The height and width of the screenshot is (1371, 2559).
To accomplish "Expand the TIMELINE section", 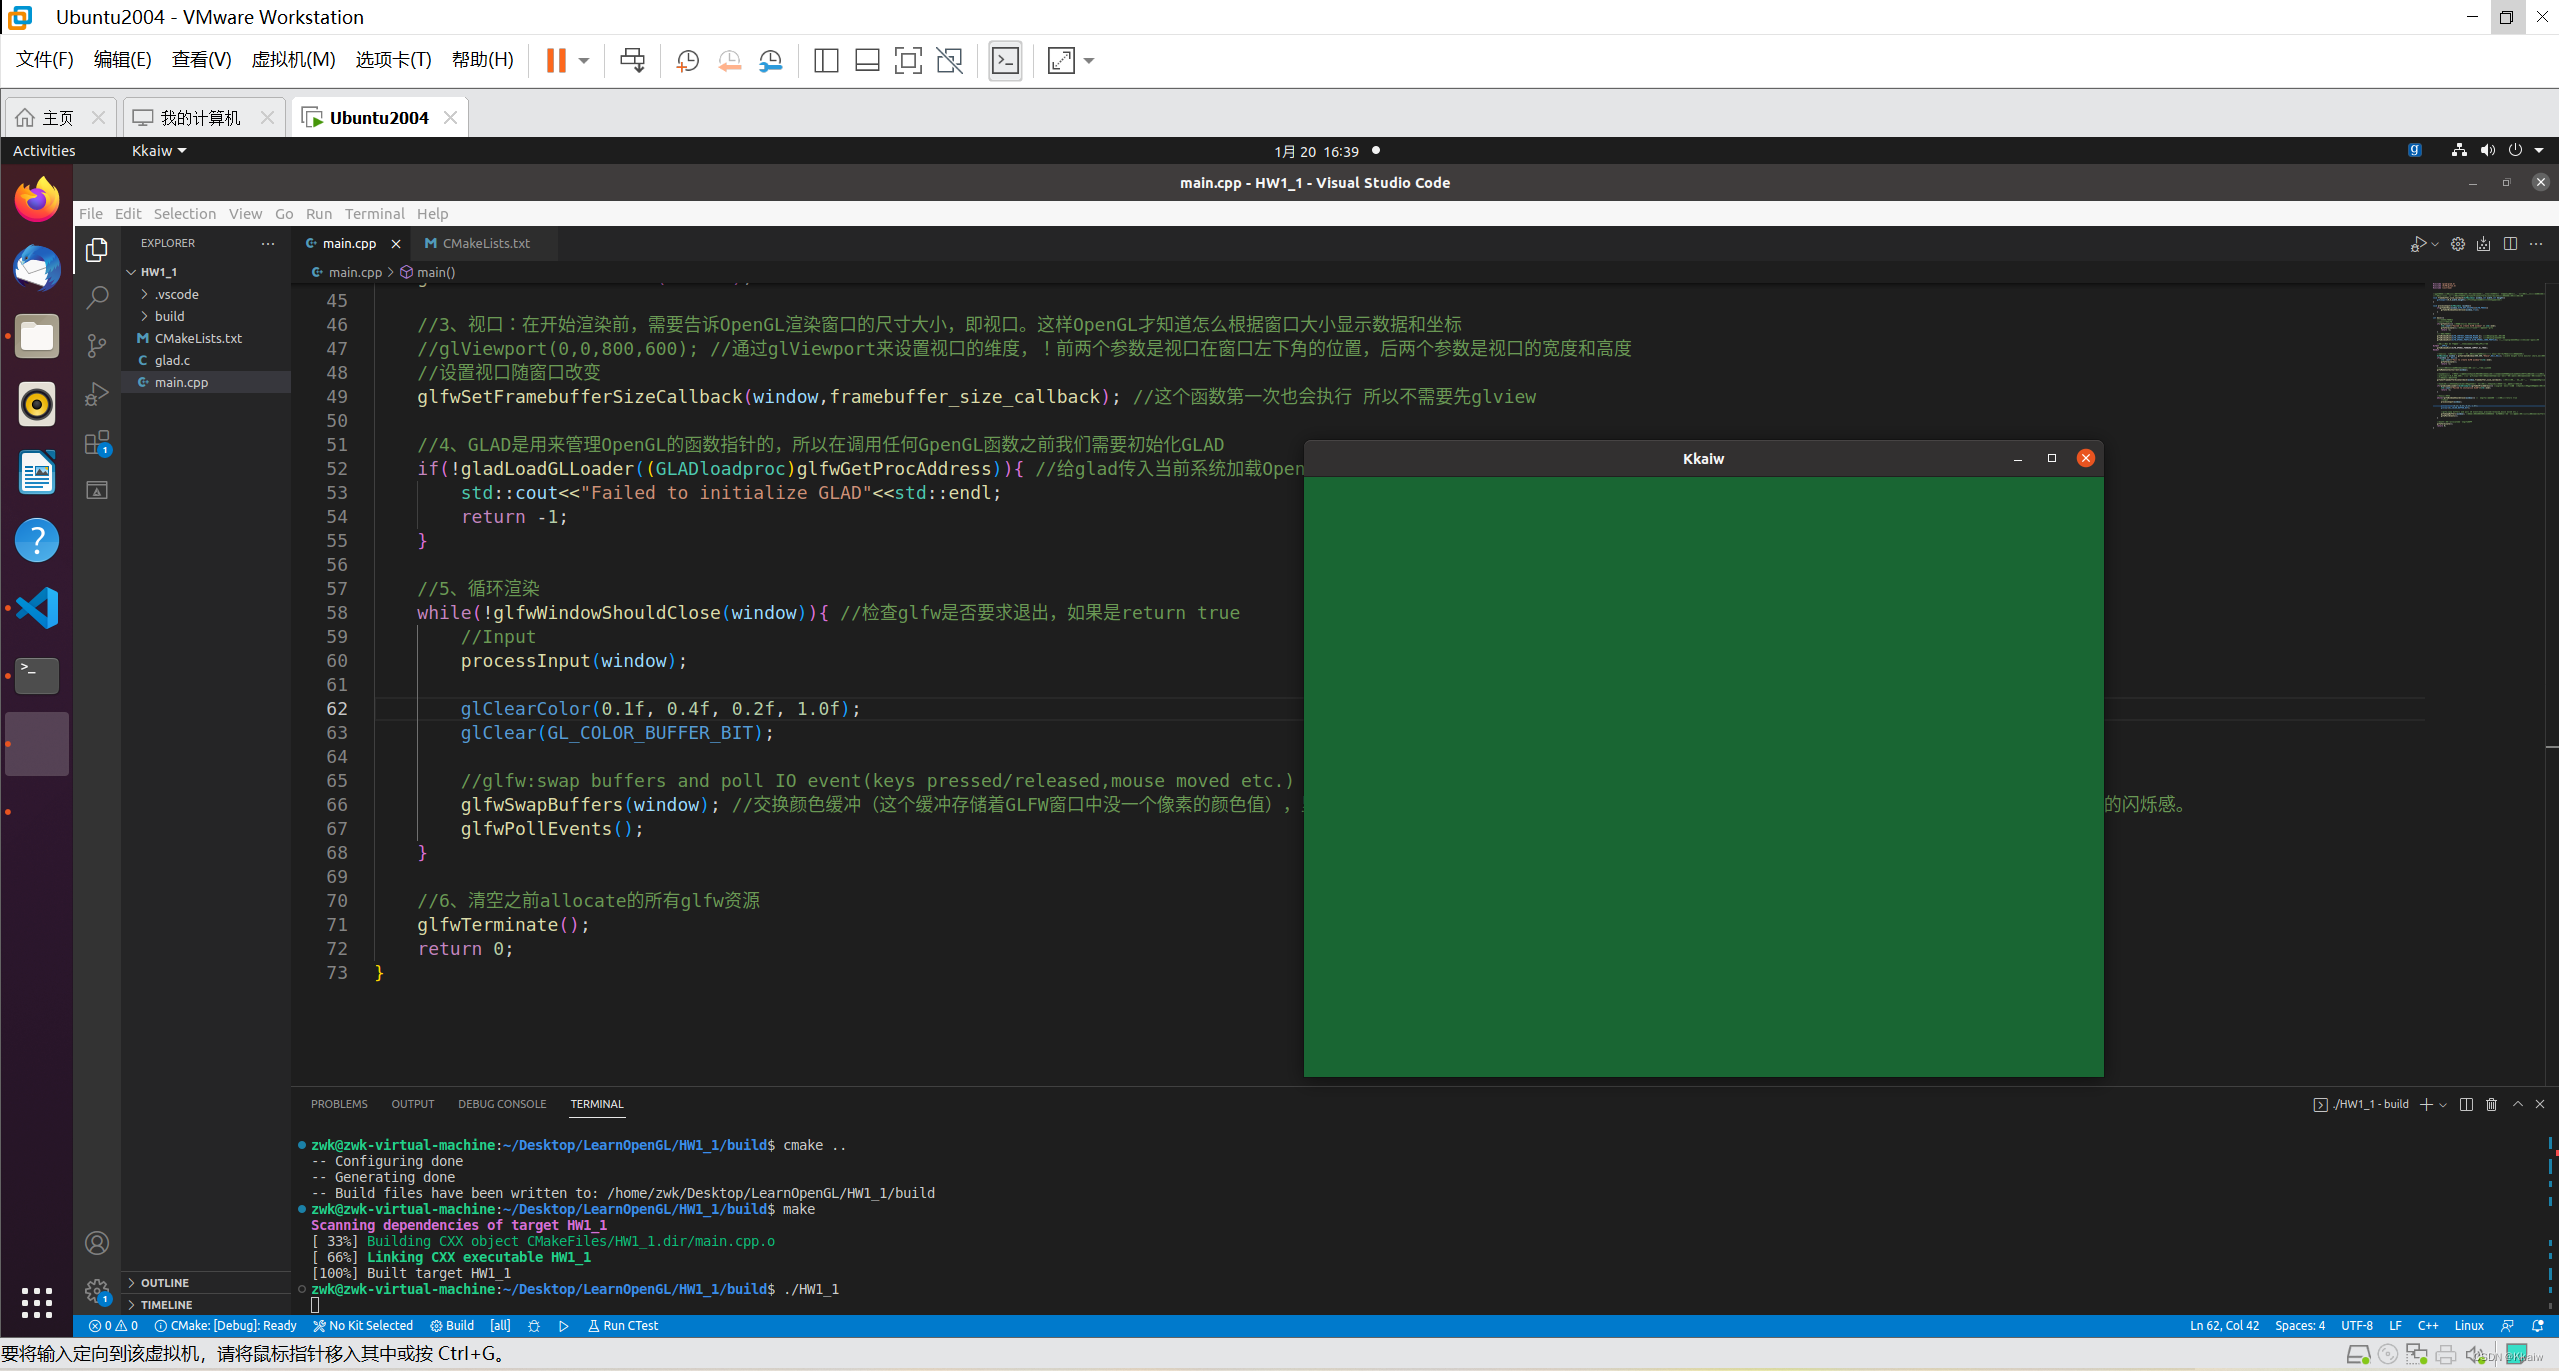I will 166,1305.
